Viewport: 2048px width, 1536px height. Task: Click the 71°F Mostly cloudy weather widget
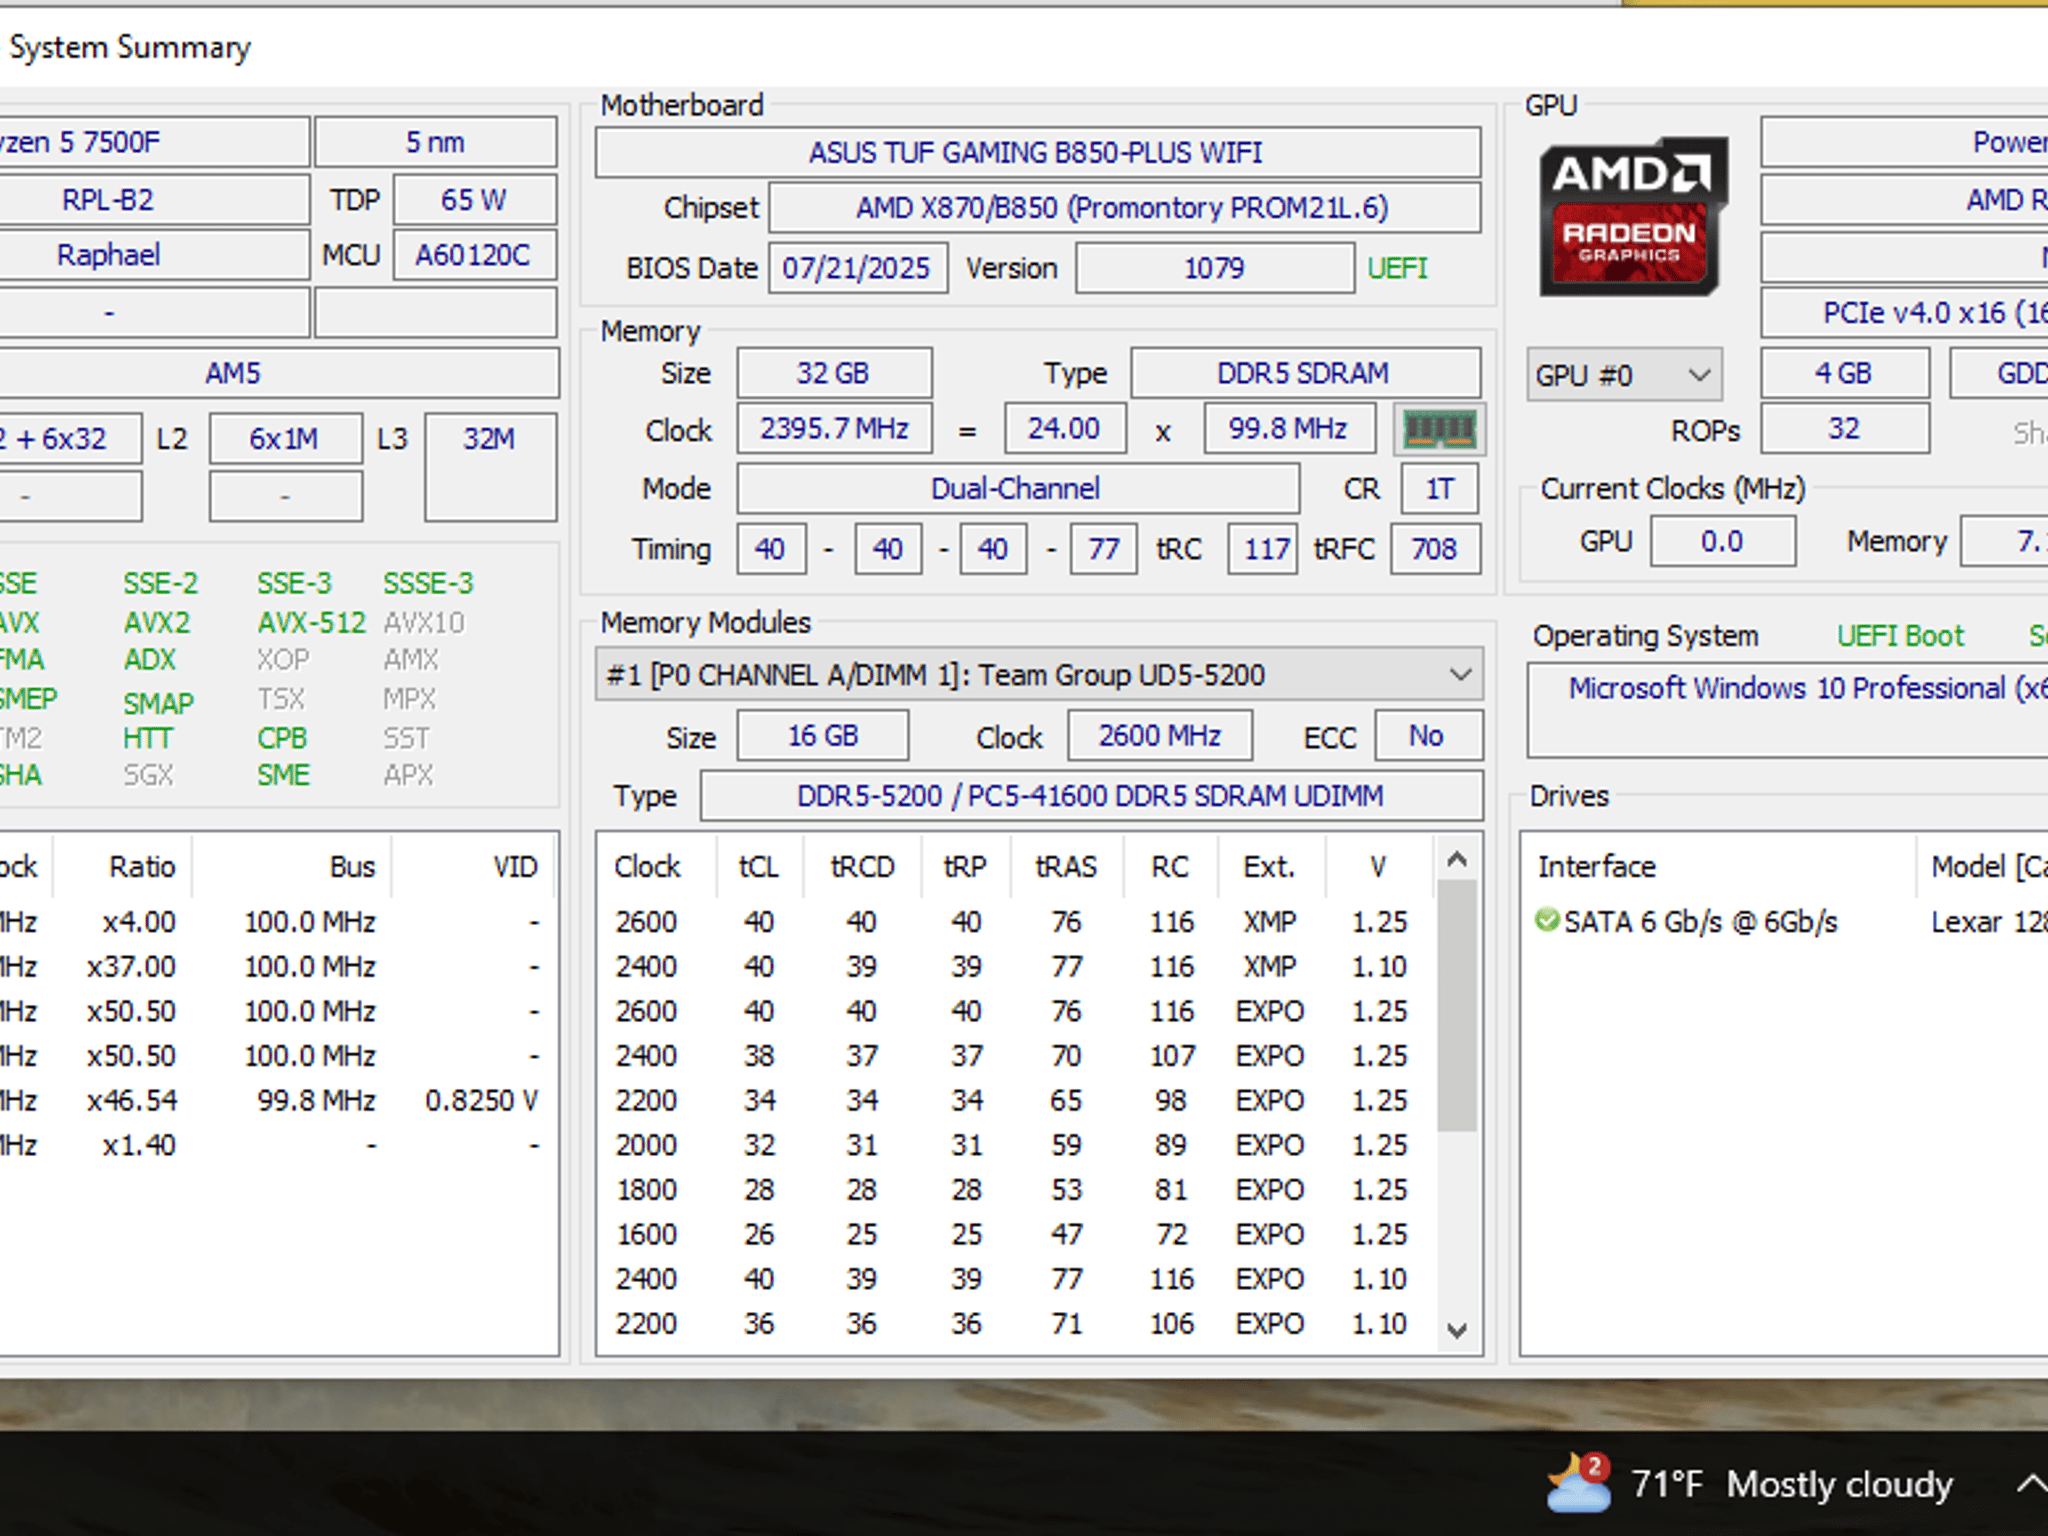pos(1800,1484)
